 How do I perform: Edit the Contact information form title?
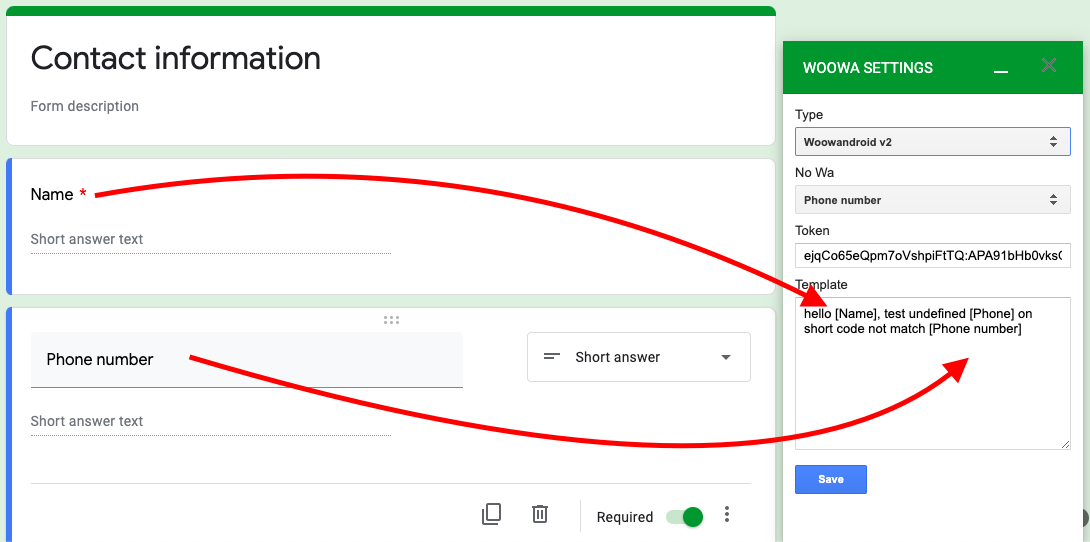176,58
